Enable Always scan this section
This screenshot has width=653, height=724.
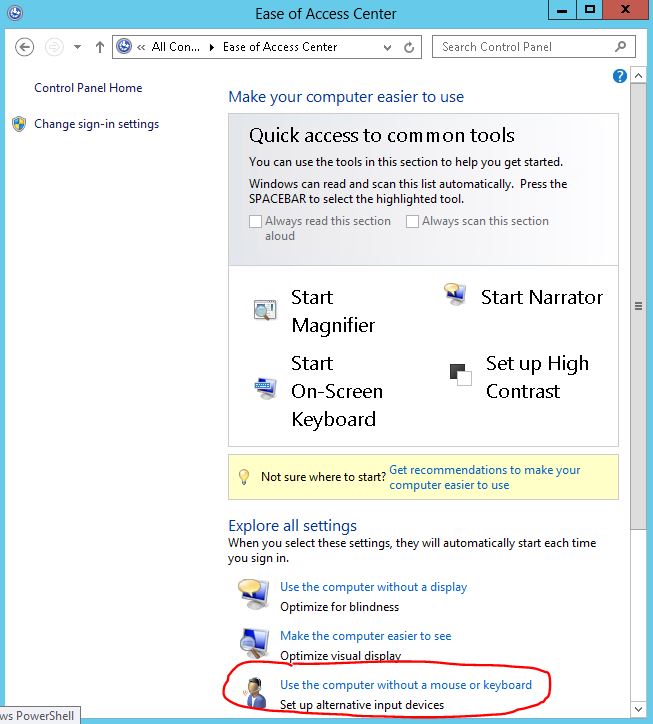(412, 222)
